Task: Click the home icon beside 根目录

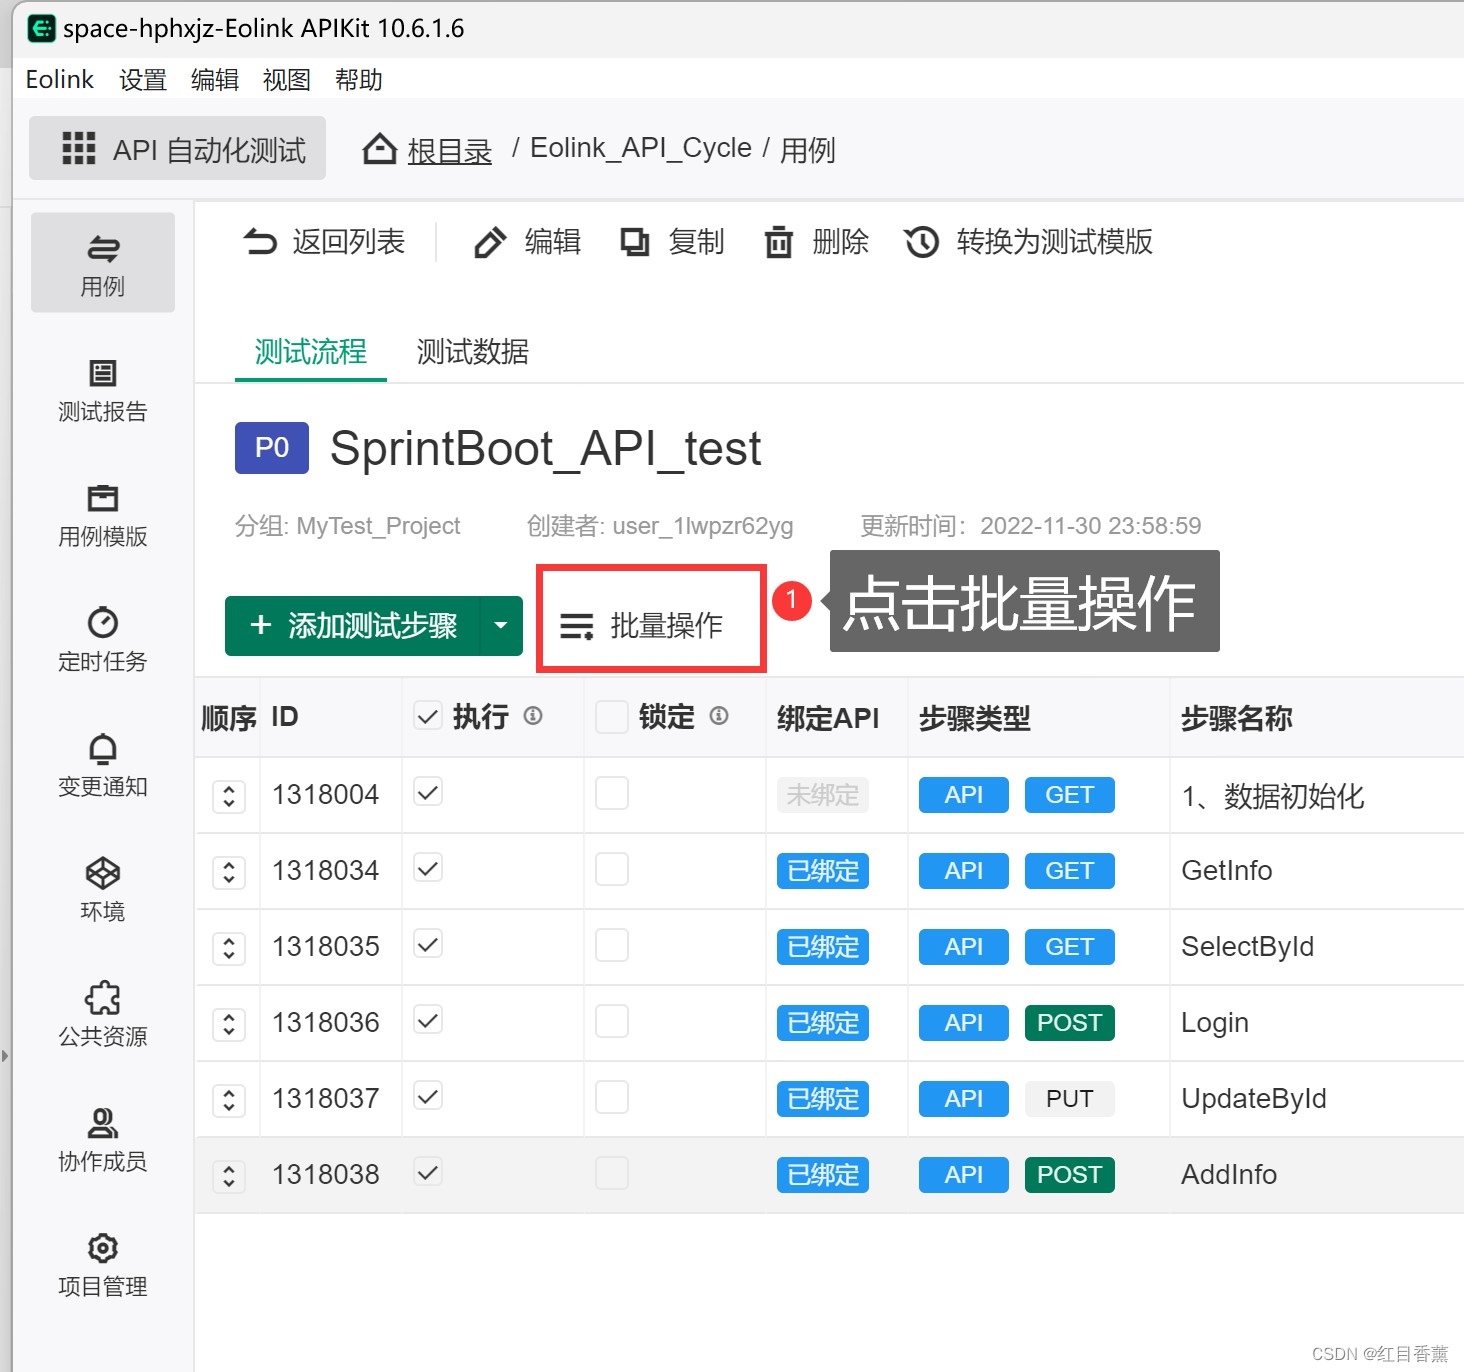Action: point(380,149)
